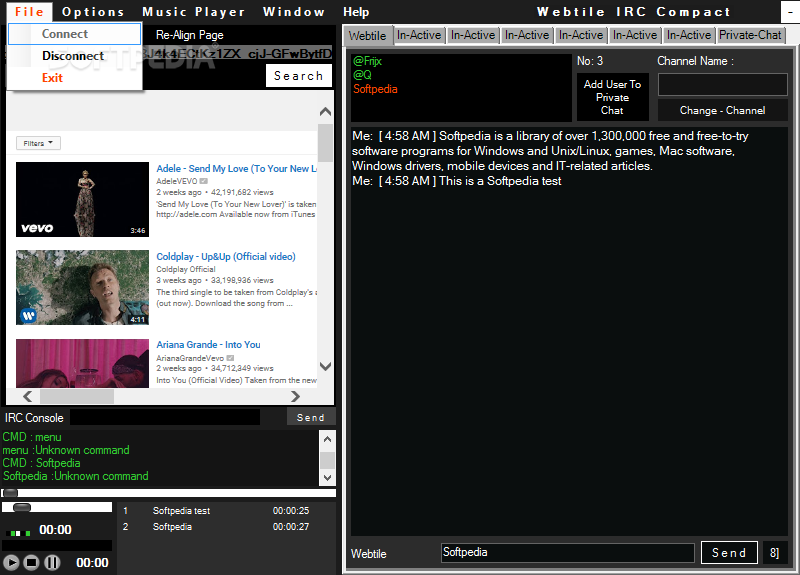Select the first In-Active tab
800x575 pixels.
click(x=418, y=35)
